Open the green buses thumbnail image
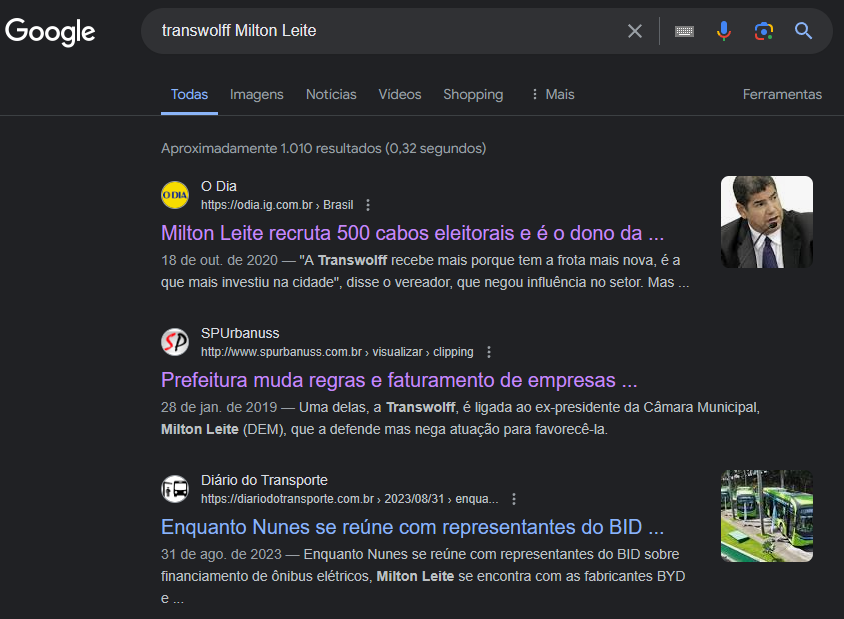This screenshot has height=619, width=844. 767,516
